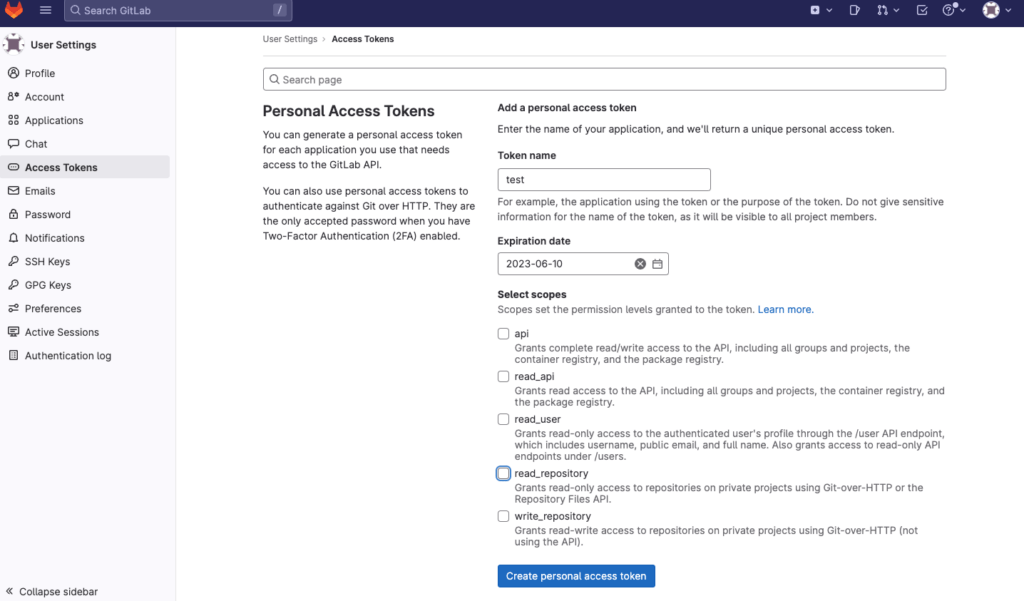Image resolution: width=1024 pixels, height=601 pixels.
Task: Open the hamburger main menu
Action: (x=46, y=10)
